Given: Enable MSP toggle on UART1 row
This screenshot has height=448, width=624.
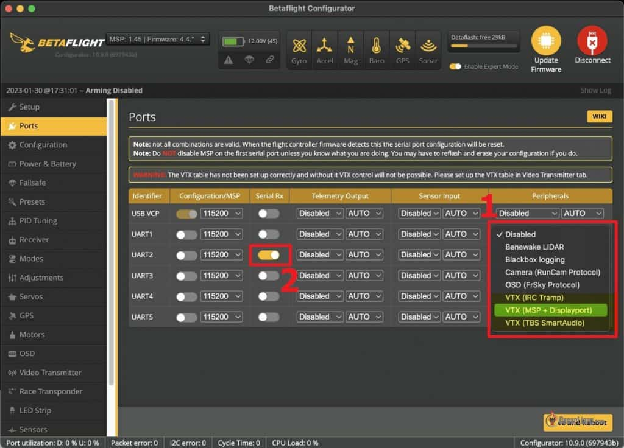Looking at the screenshot, I should pos(187,235).
